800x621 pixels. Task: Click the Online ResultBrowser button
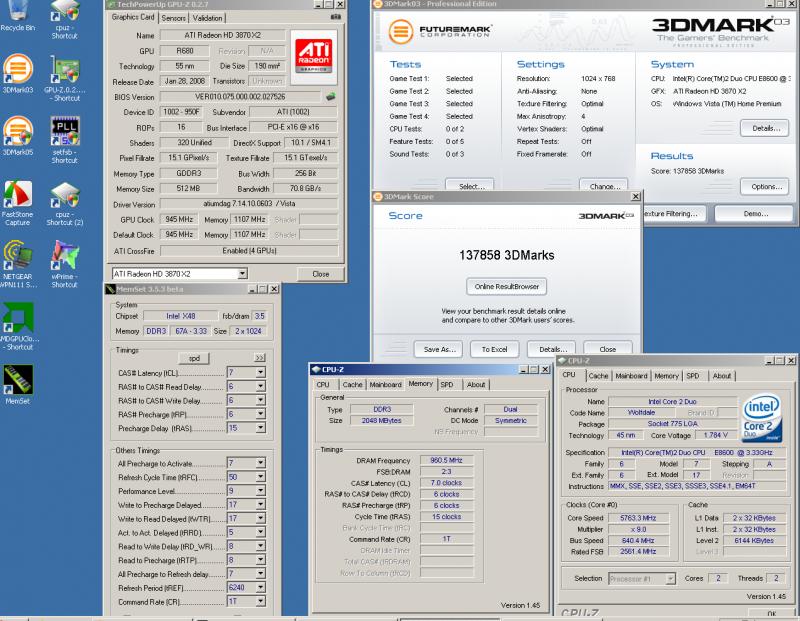click(507, 286)
